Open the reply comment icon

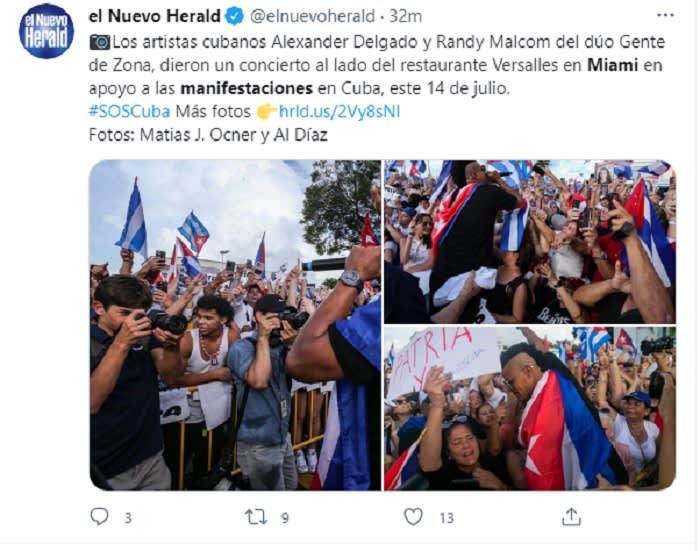pos(99,517)
